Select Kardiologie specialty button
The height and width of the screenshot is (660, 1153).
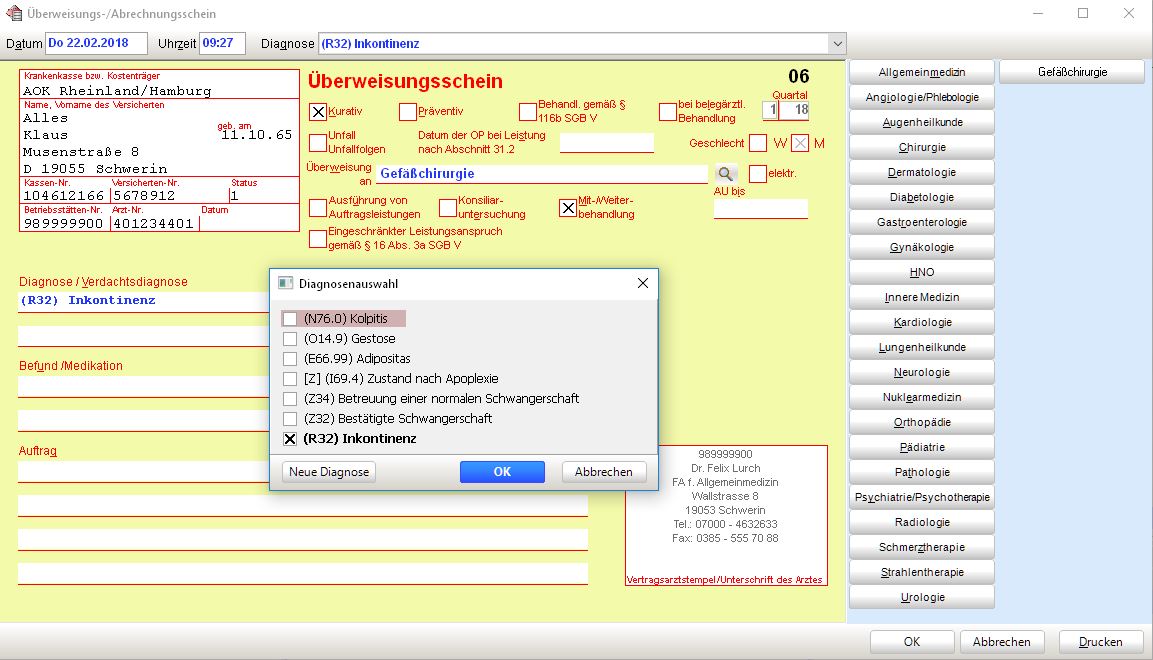pos(922,322)
